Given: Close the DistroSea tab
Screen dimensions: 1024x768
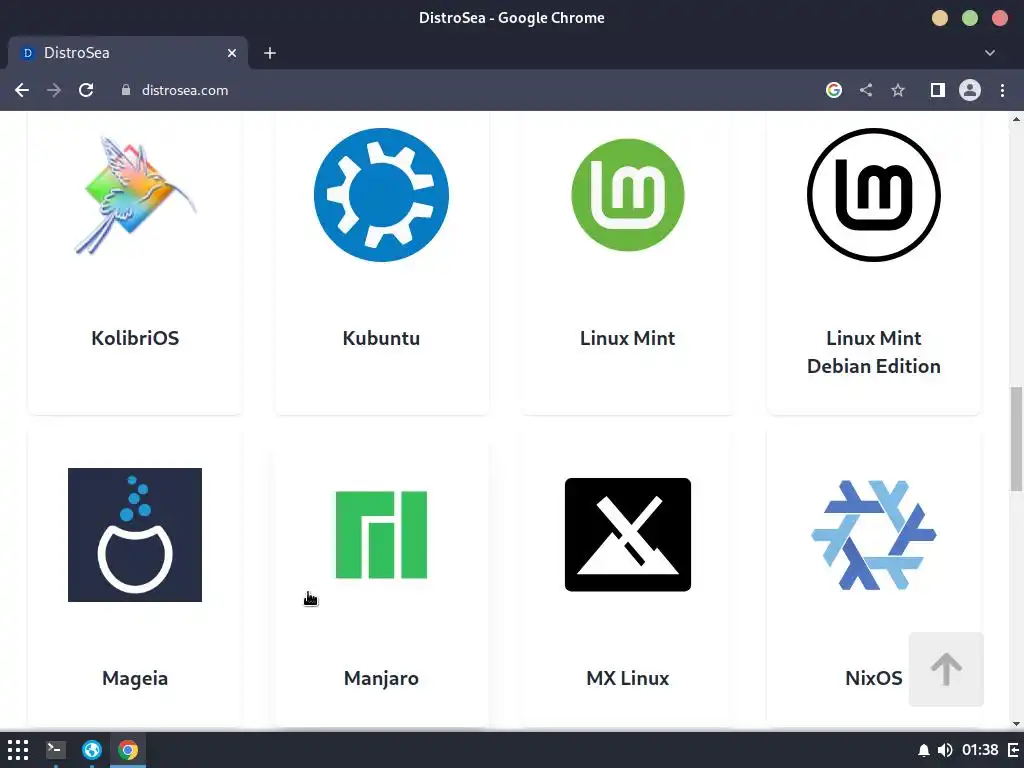Looking at the screenshot, I should (232, 53).
